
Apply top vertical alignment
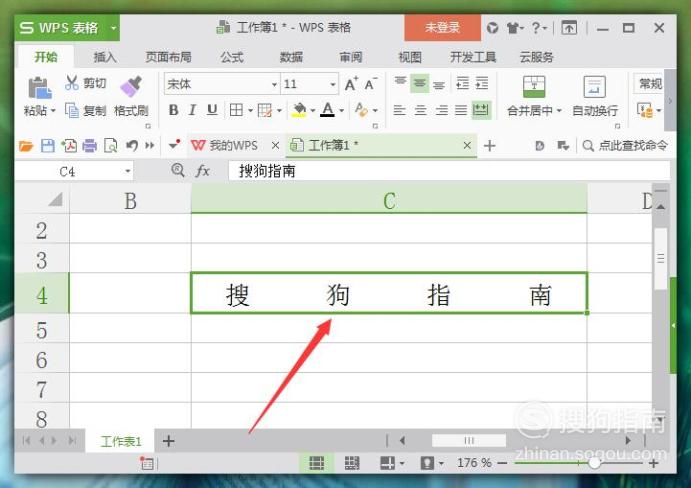click(x=400, y=83)
